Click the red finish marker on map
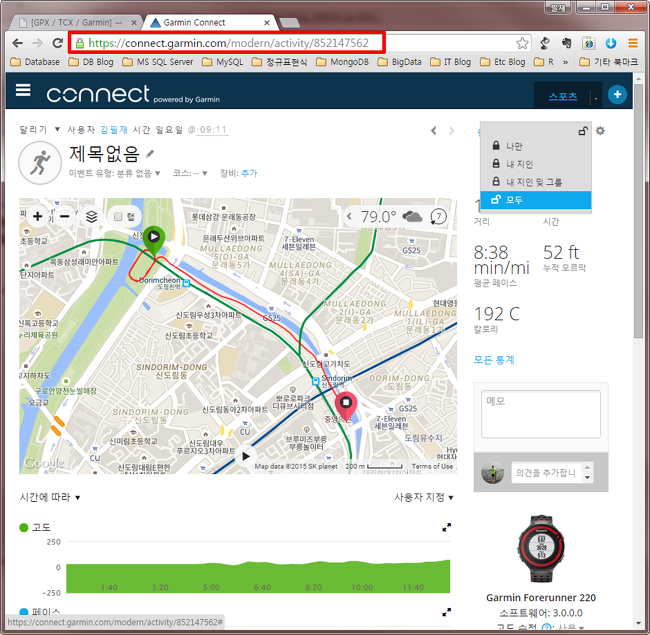 tap(346, 405)
